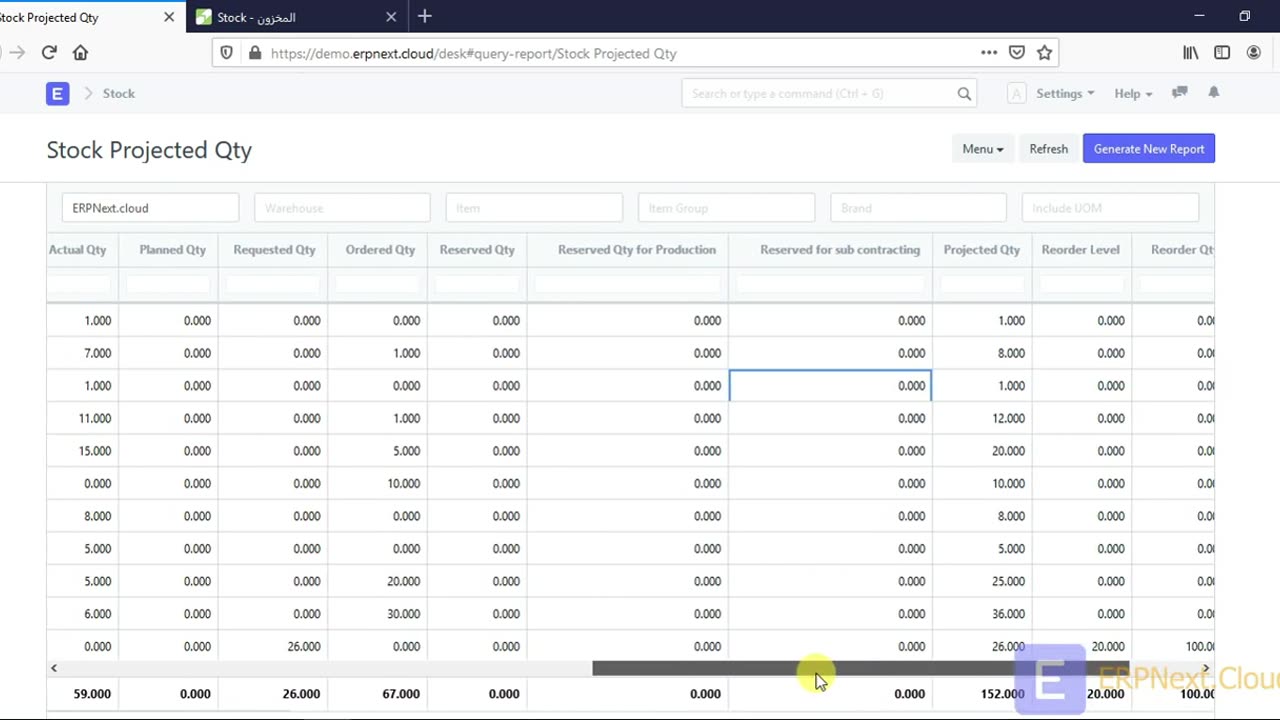Click the ERPNext home logo icon

(x=57, y=93)
